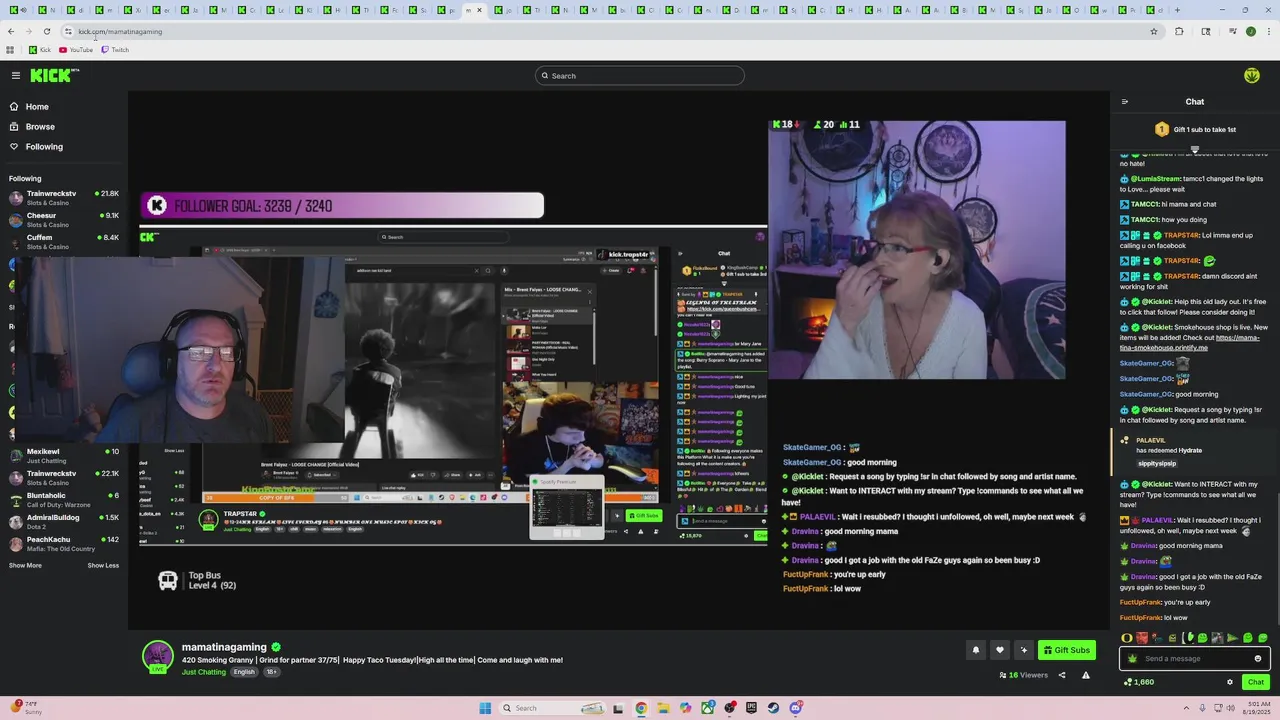Open chat settings gear icon
This screenshot has width=1280, height=720.
tap(1230, 682)
